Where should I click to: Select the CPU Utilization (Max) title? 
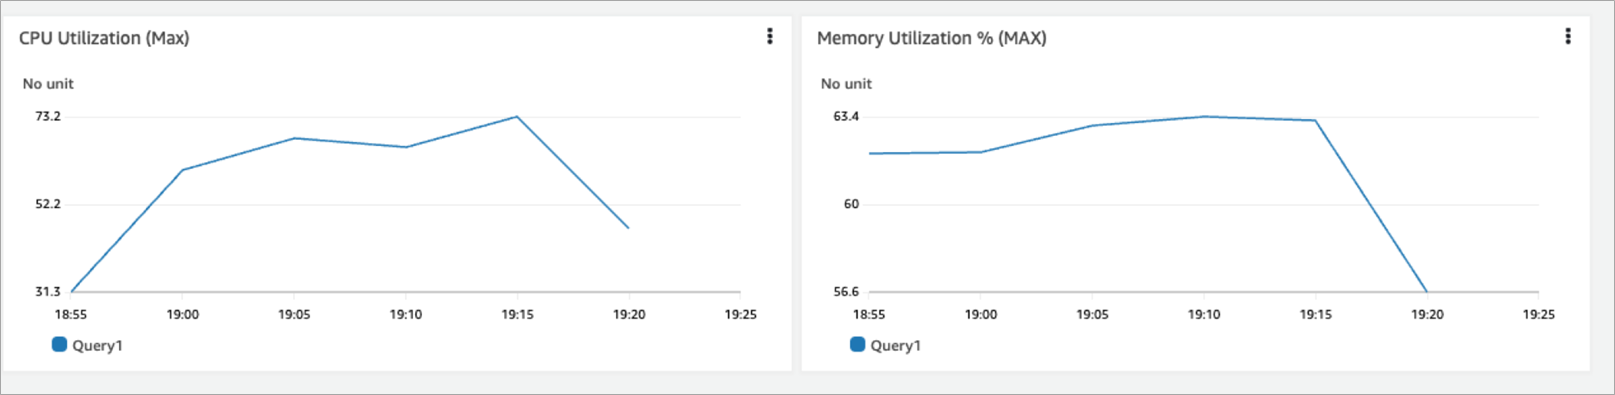(x=104, y=38)
